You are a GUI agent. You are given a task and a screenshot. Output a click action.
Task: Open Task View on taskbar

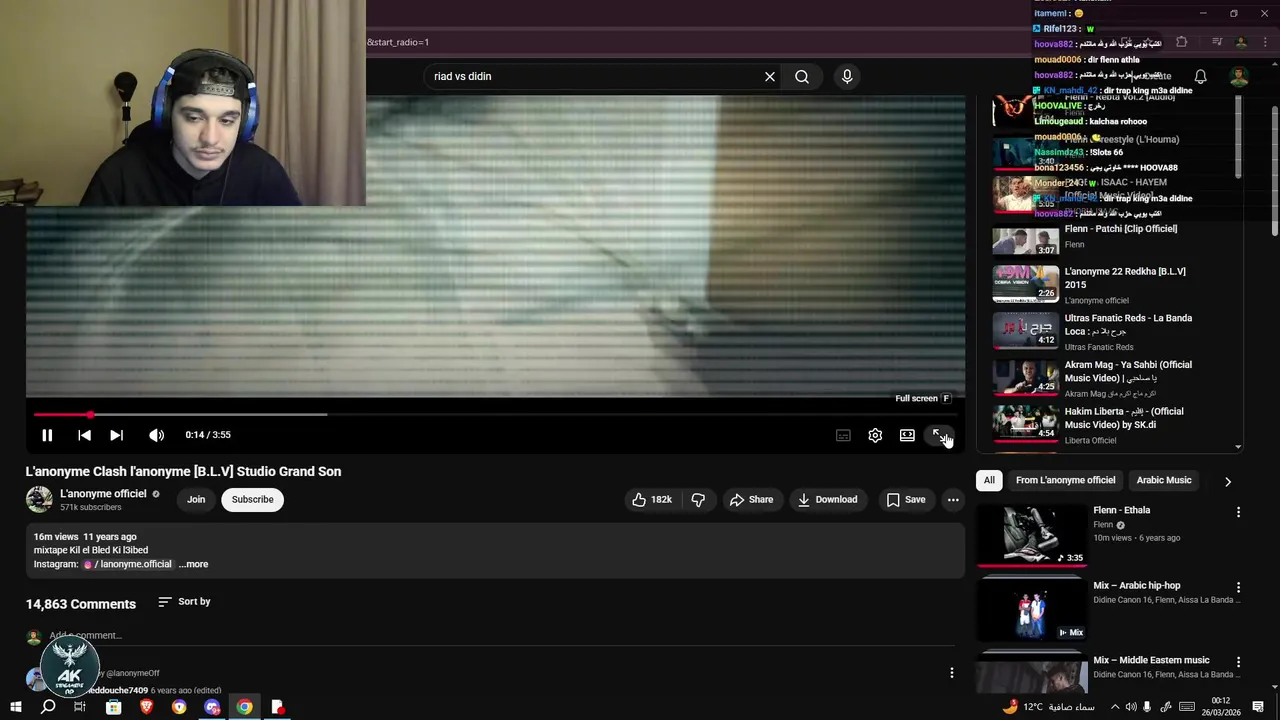[x=80, y=707]
